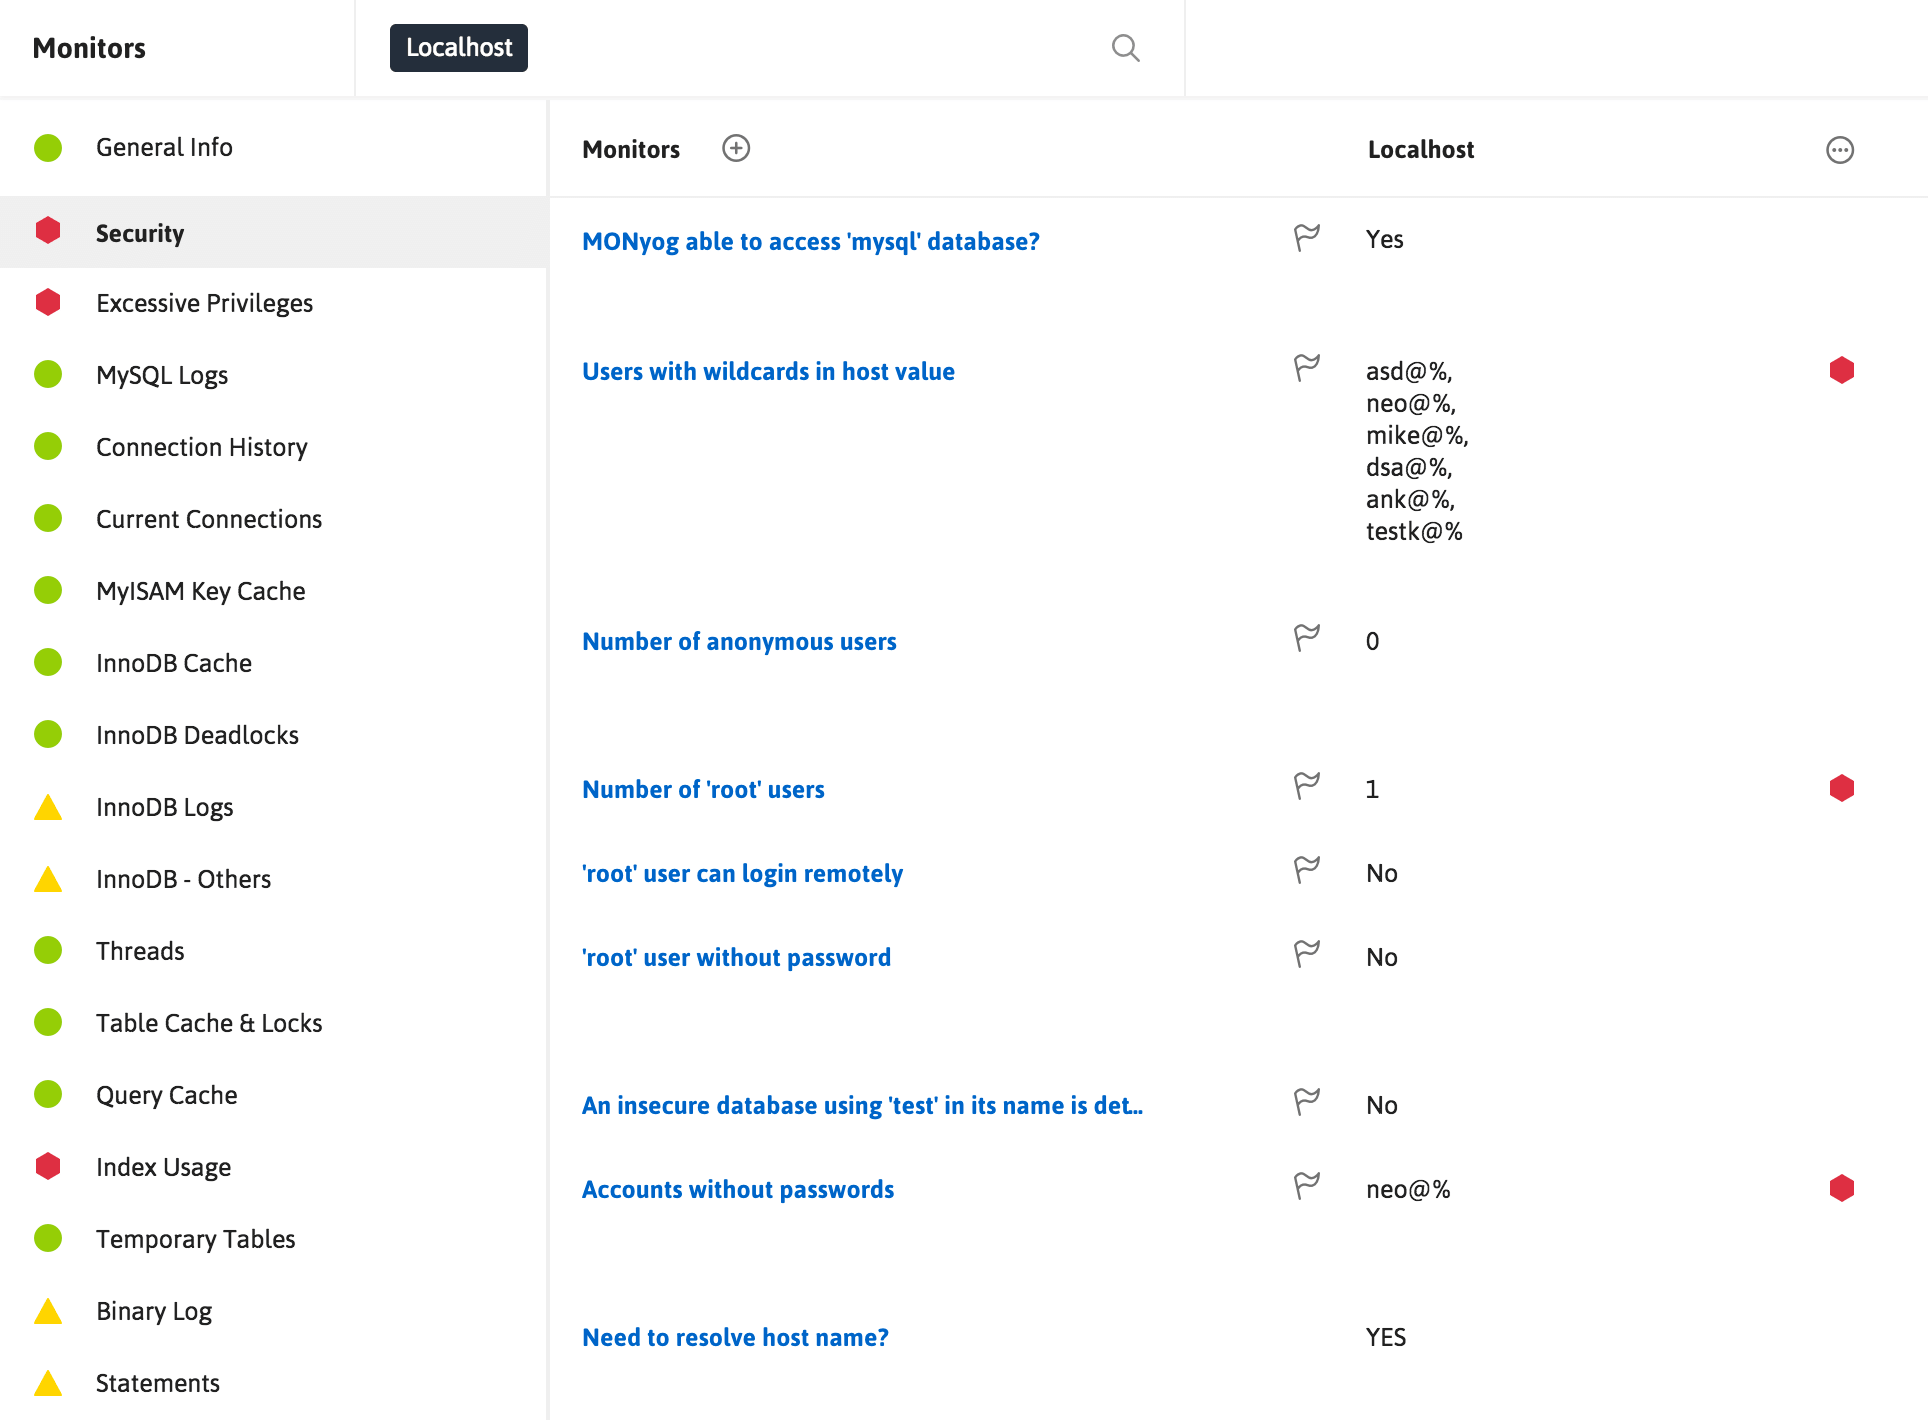Open the Localhost column options ellipsis
The width and height of the screenshot is (1928, 1420).
pos(1839,150)
